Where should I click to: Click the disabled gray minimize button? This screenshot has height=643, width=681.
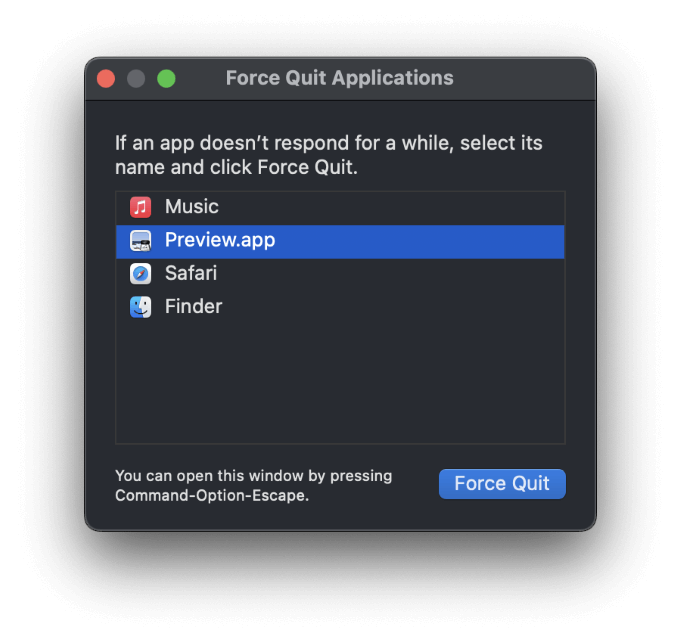pos(136,79)
